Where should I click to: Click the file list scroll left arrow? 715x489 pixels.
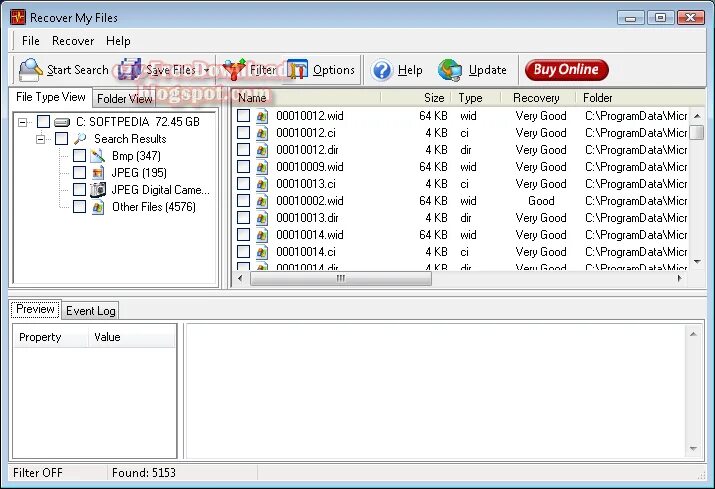[240, 278]
